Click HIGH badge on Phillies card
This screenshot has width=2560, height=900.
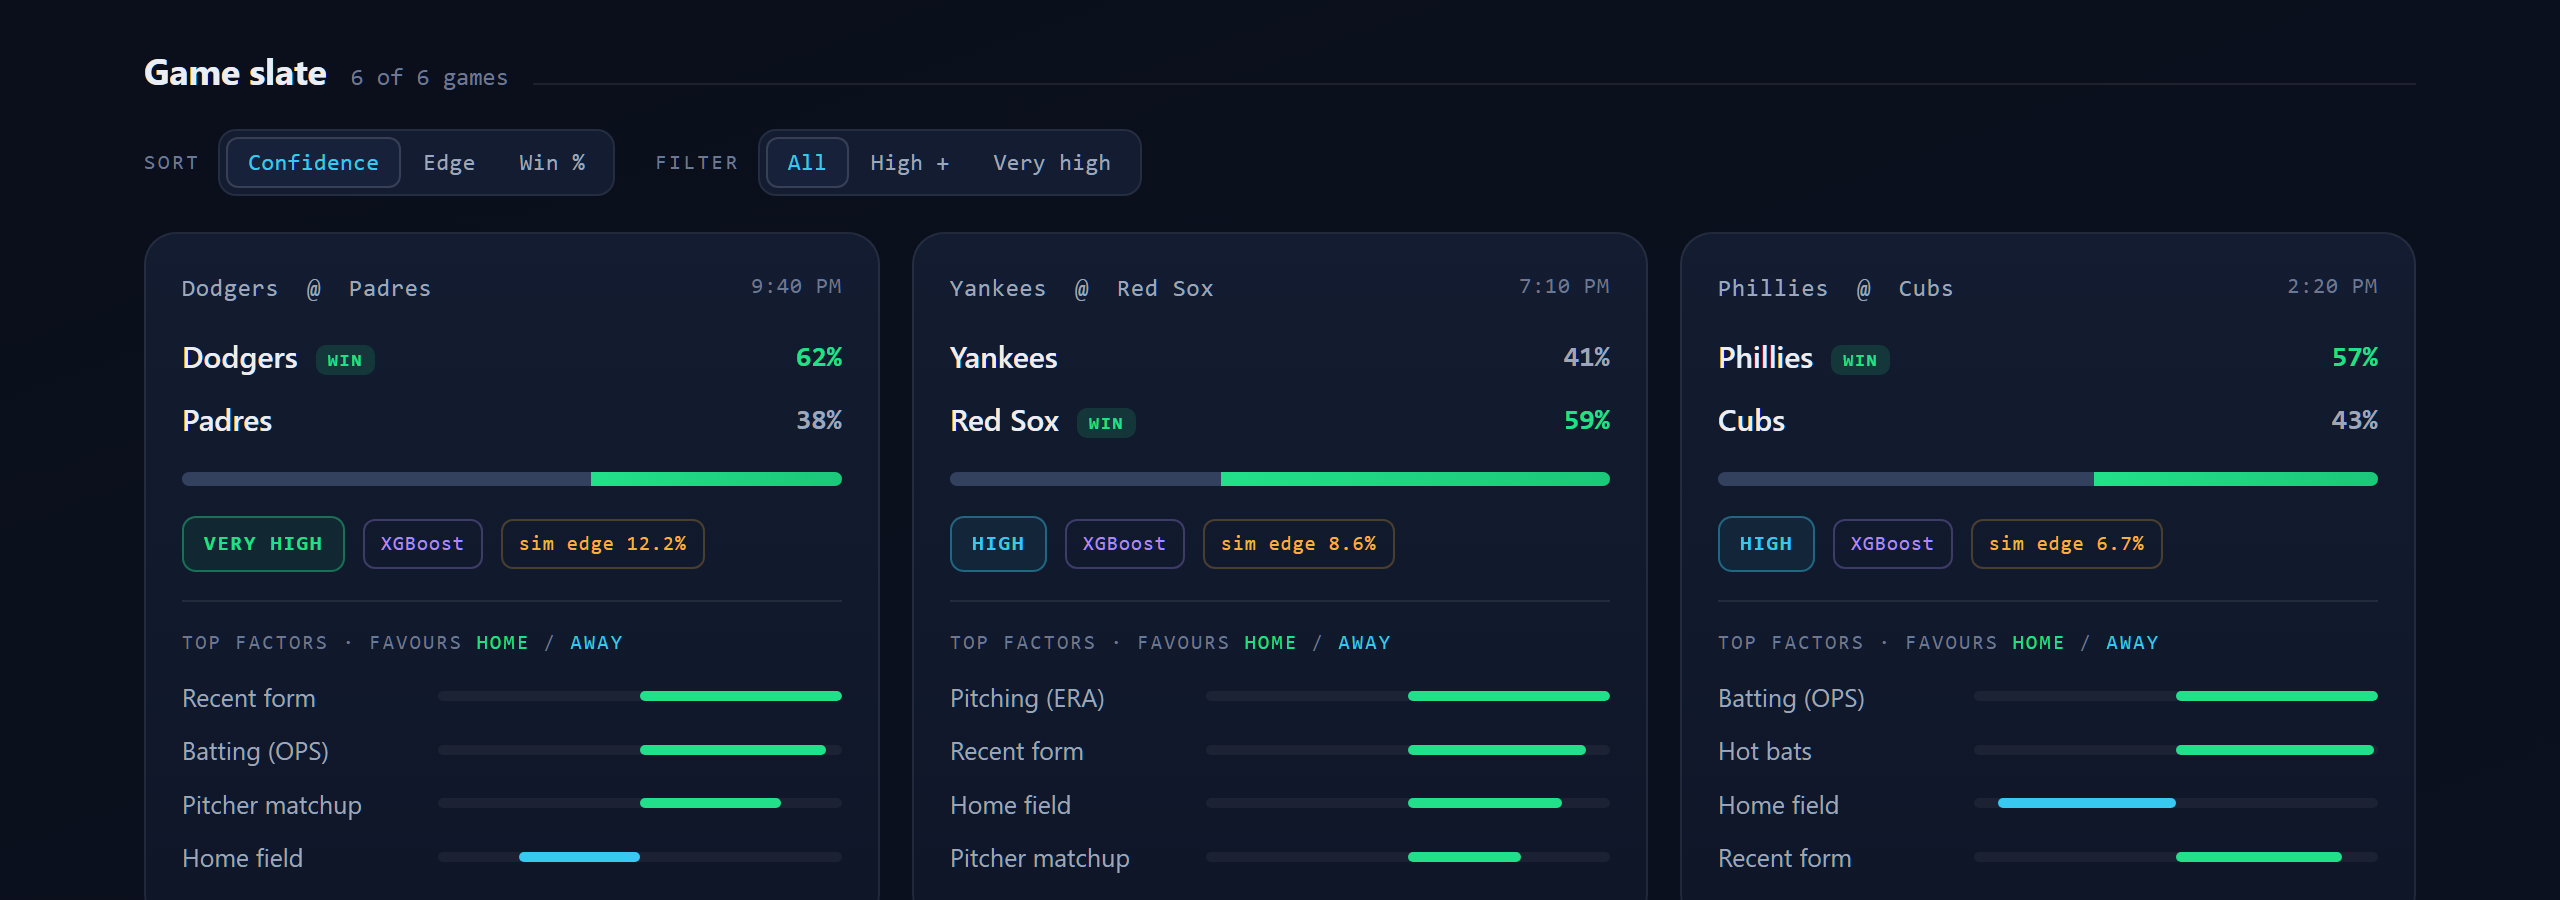click(x=1766, y=544)
